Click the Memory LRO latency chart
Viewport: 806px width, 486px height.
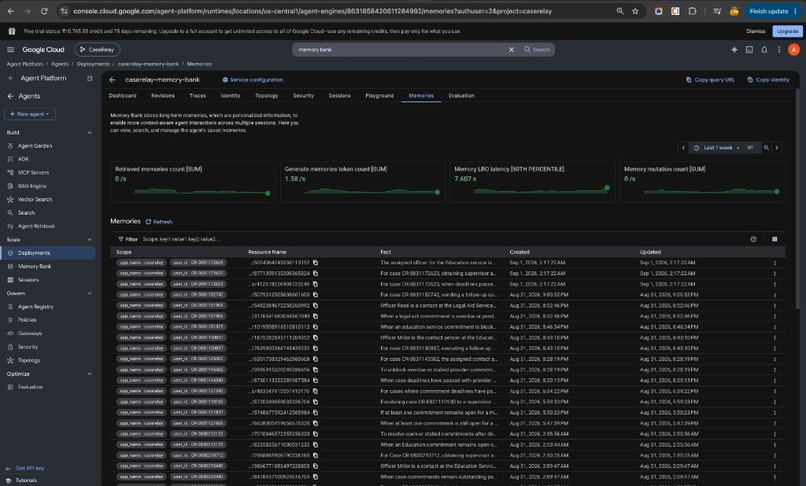(532, 182)
